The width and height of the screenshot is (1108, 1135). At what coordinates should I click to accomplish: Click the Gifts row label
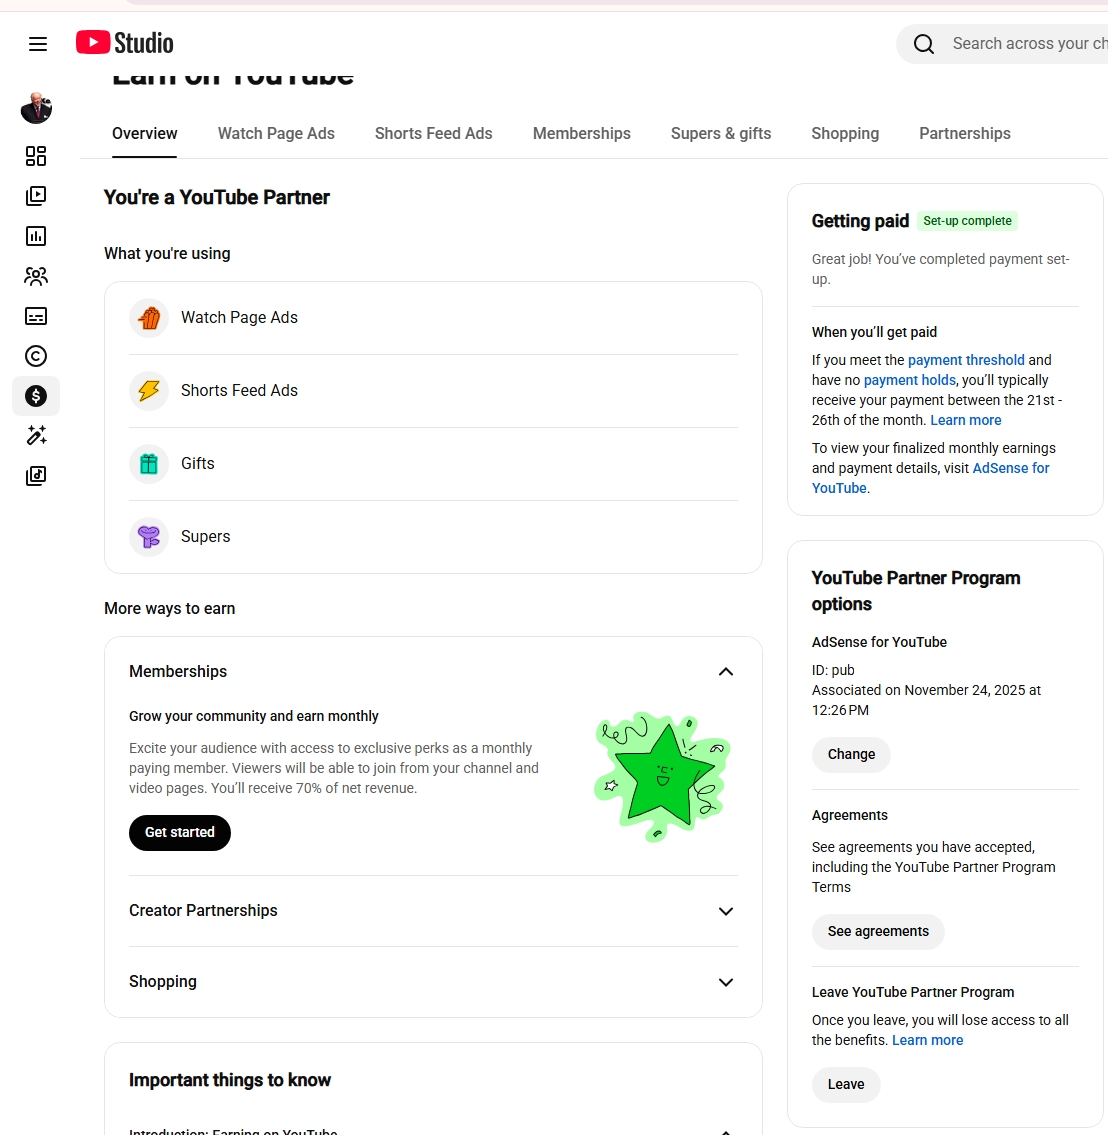[198, 464]
